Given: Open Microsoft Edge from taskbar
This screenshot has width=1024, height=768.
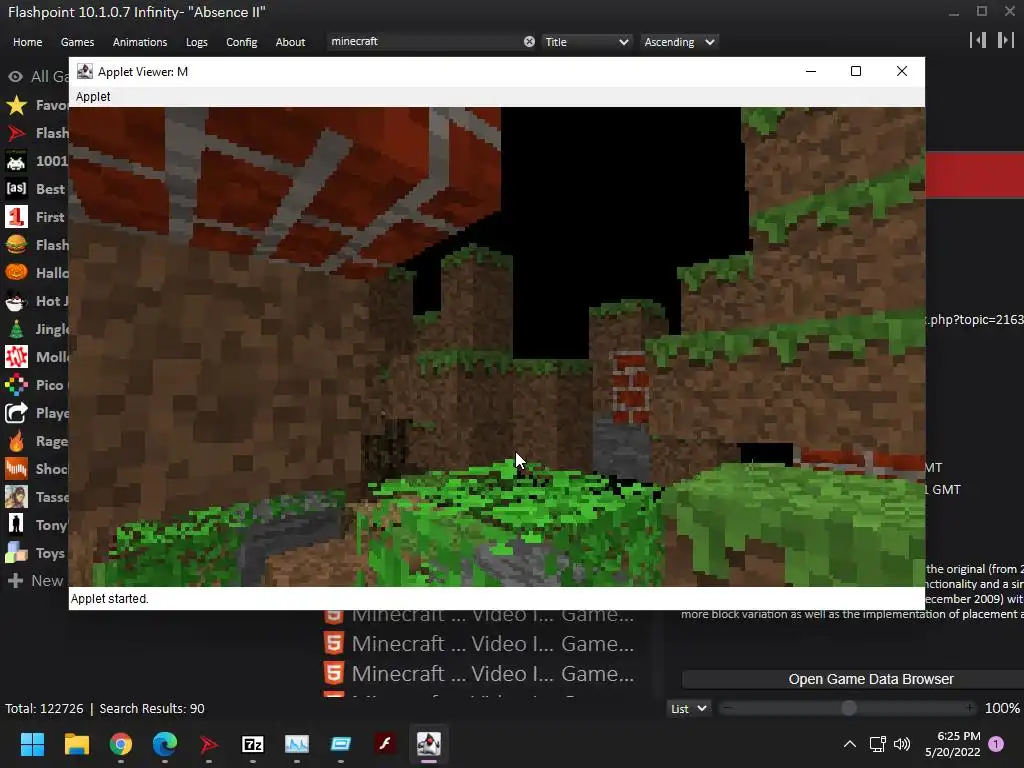Looking at the screenshot, I should [165, 744].
